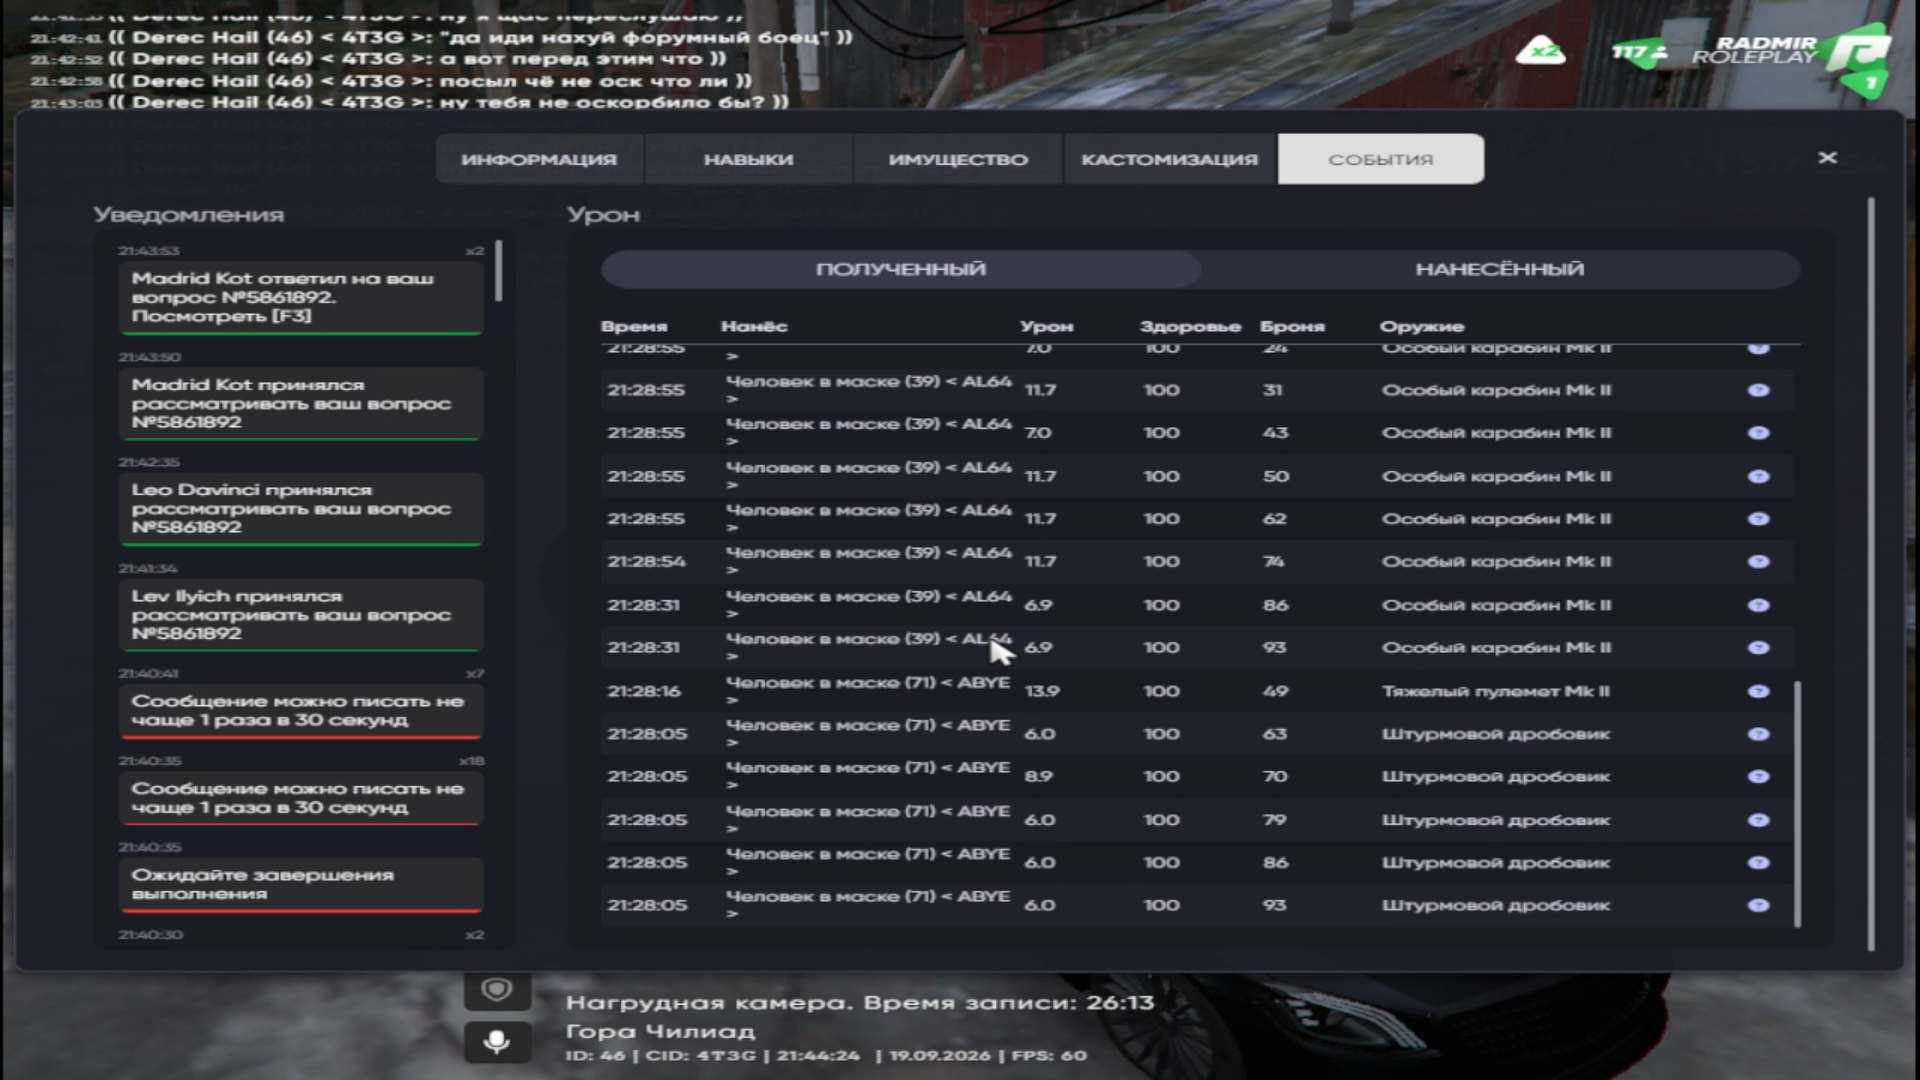Close the events panel with X
The height and width of the screenshot is (1080, 1920).
coord(1828,158)
